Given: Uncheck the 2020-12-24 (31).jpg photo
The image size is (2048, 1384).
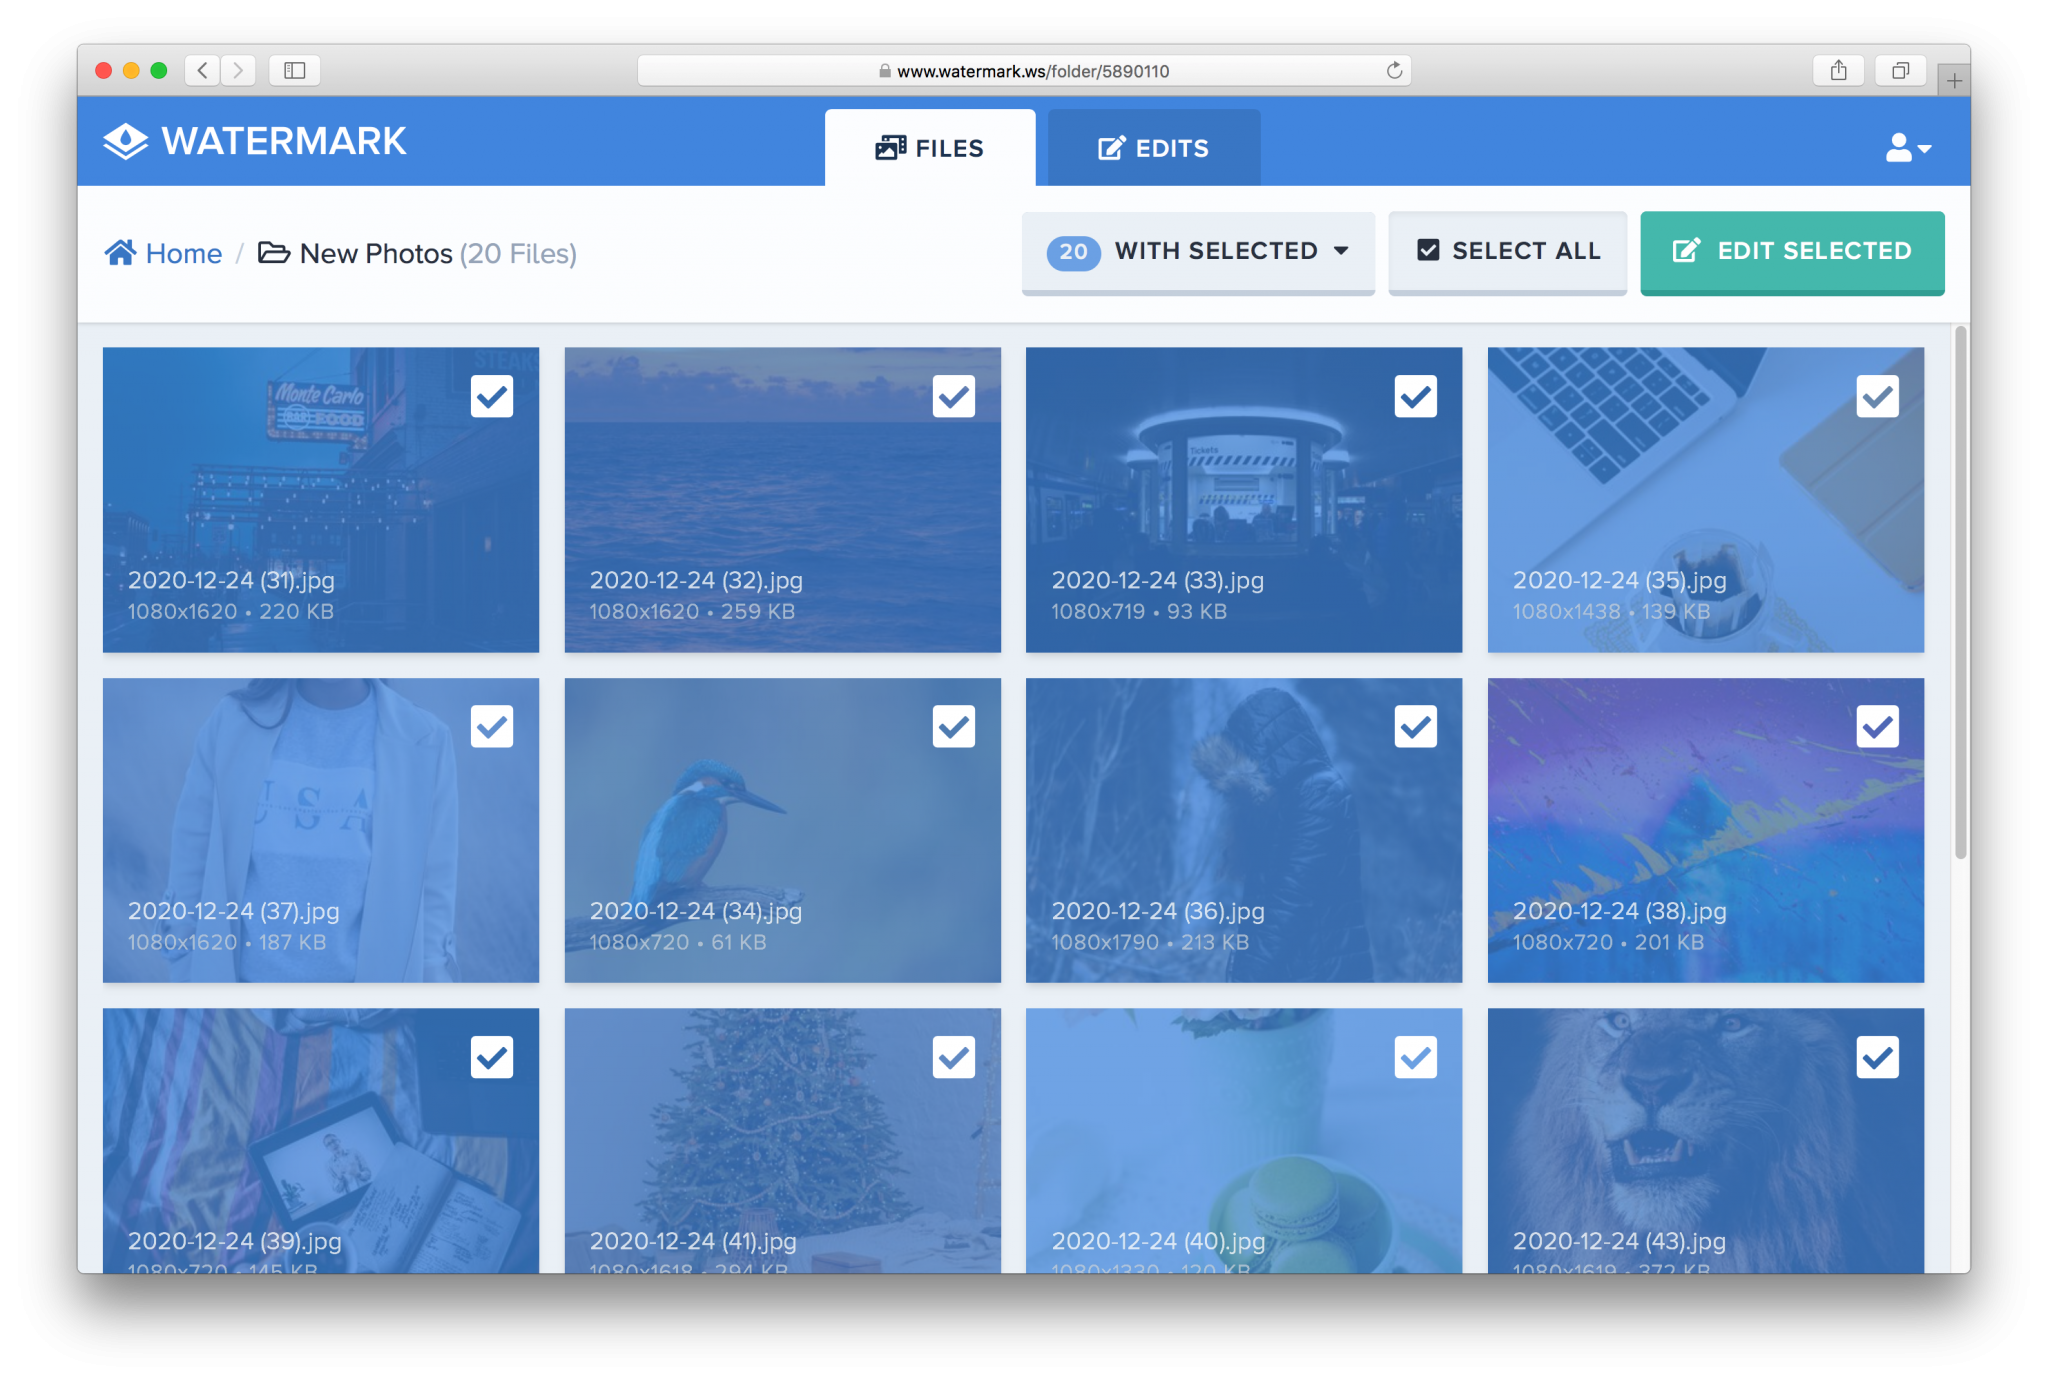Looking at the screenshot, I should [491, 396].
